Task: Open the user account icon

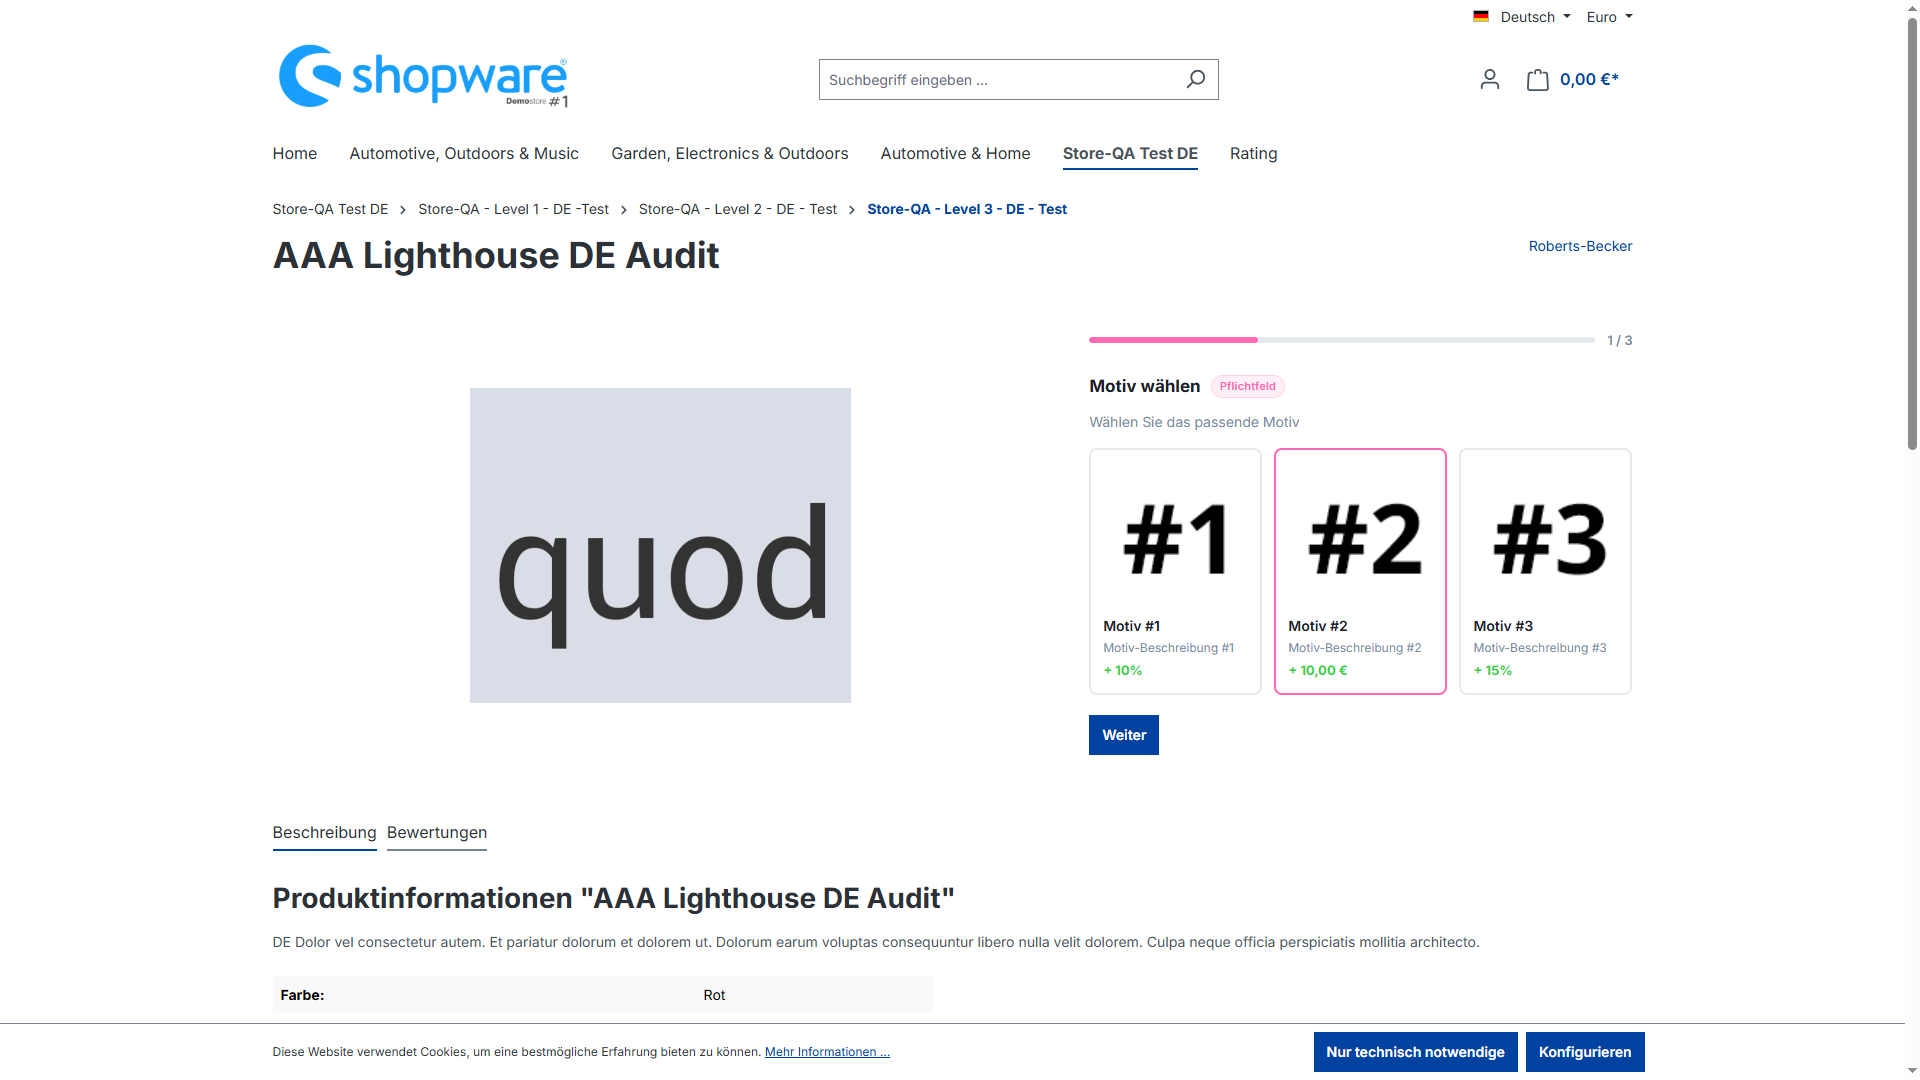Action: pyautogui.click(x=1490, y=79)
